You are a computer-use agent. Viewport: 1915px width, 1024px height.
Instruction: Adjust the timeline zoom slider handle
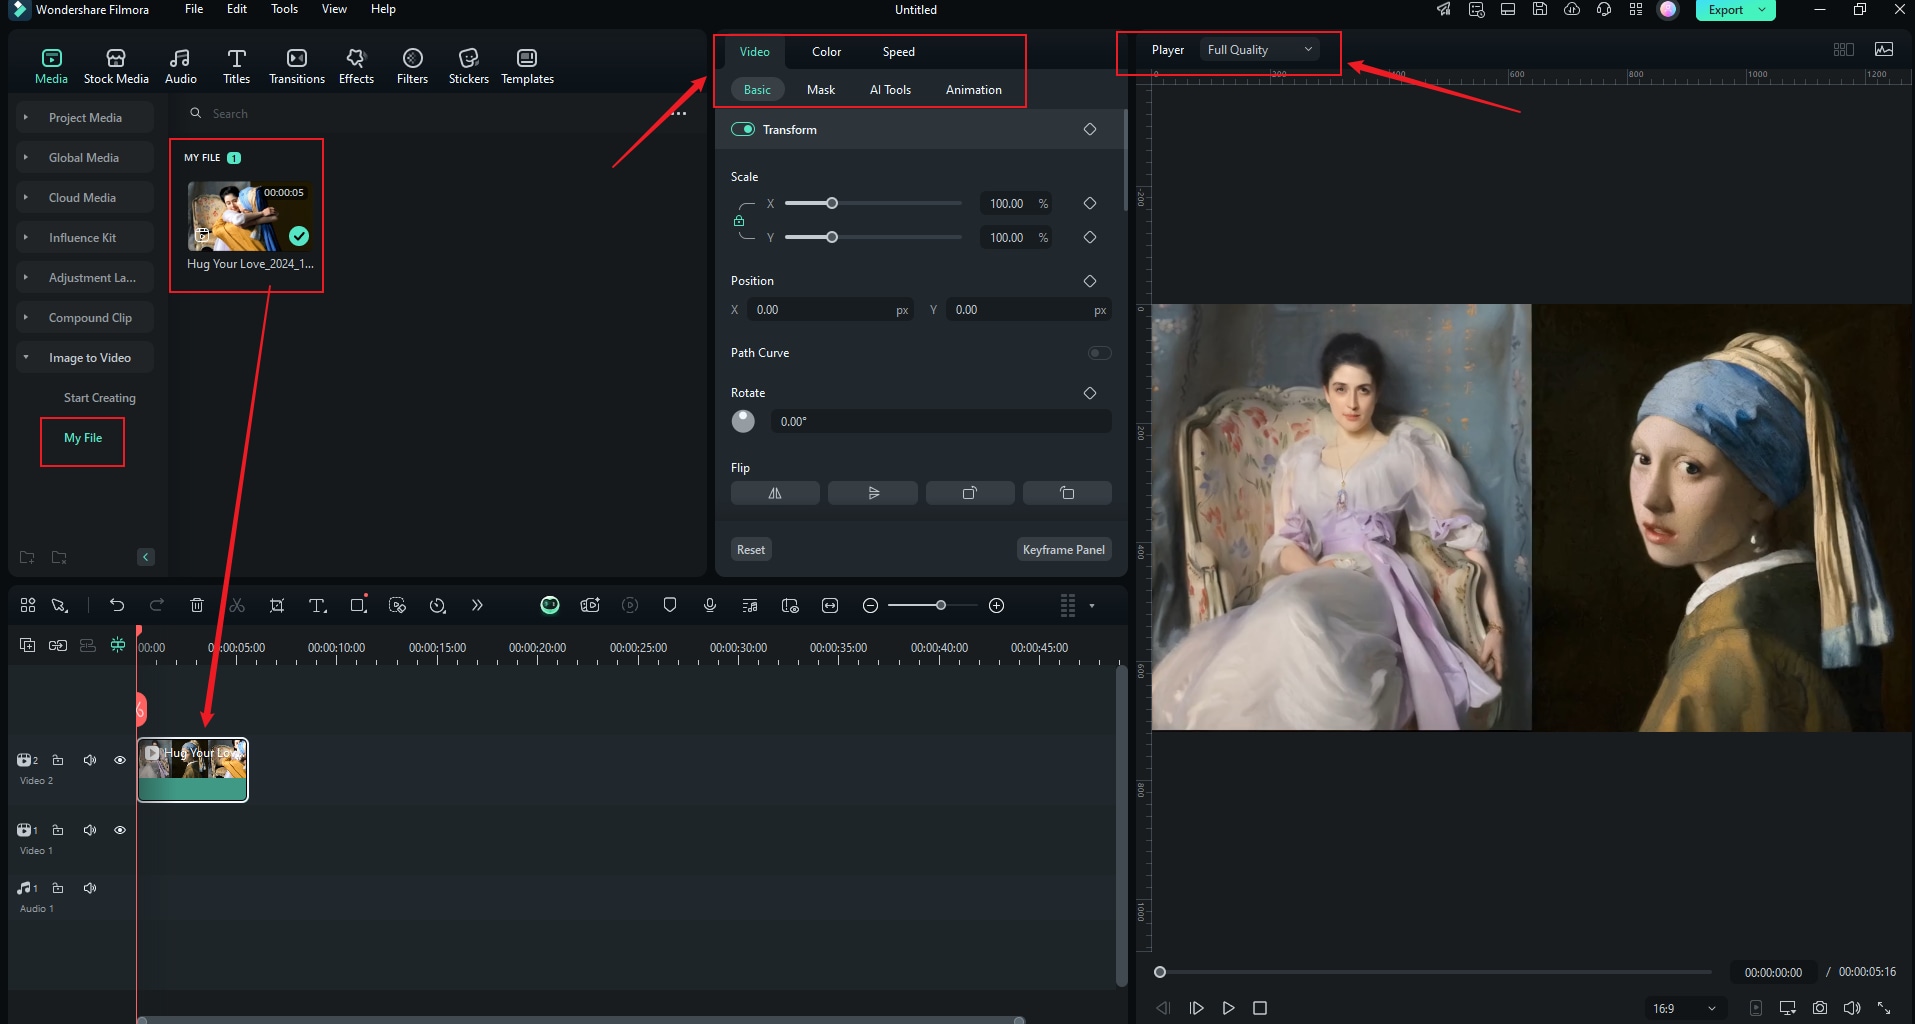coord(940,605)
